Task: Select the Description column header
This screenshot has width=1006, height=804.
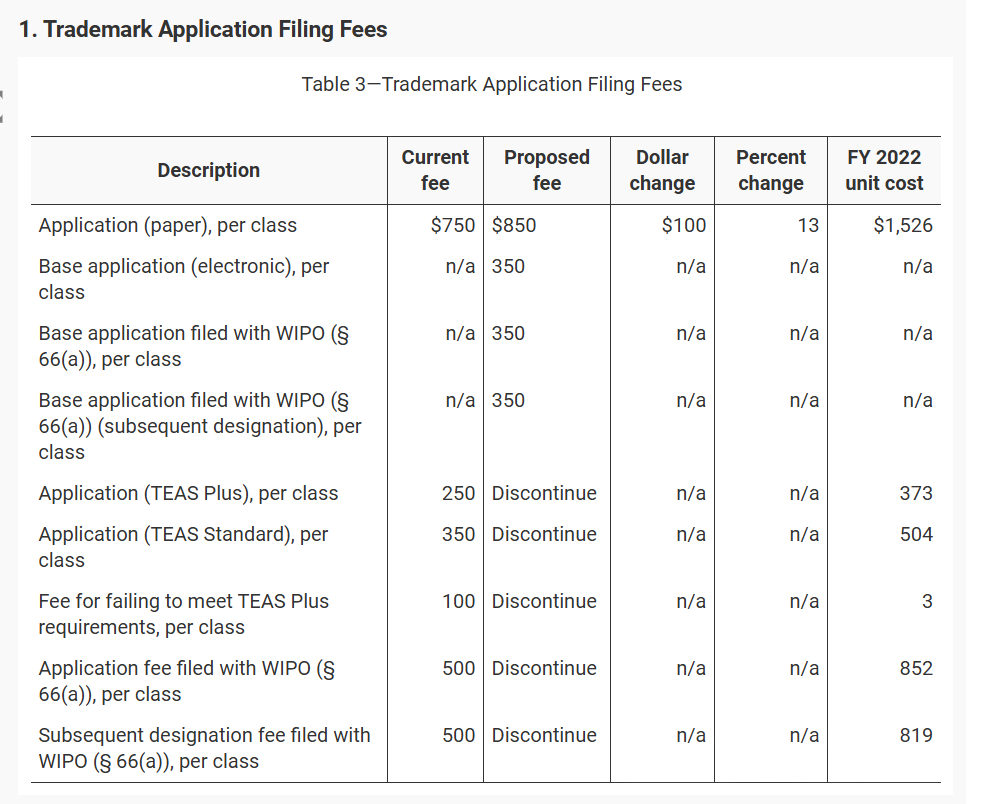Action: click(208, 170)
